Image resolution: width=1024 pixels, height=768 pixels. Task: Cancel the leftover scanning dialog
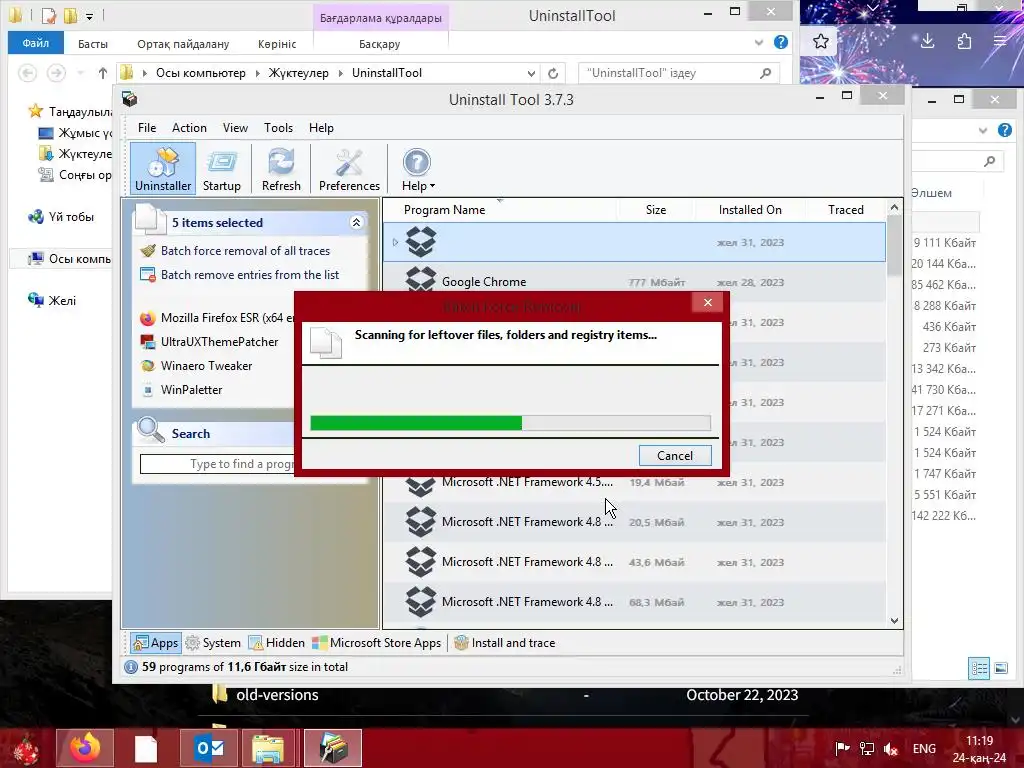(675, 456)
